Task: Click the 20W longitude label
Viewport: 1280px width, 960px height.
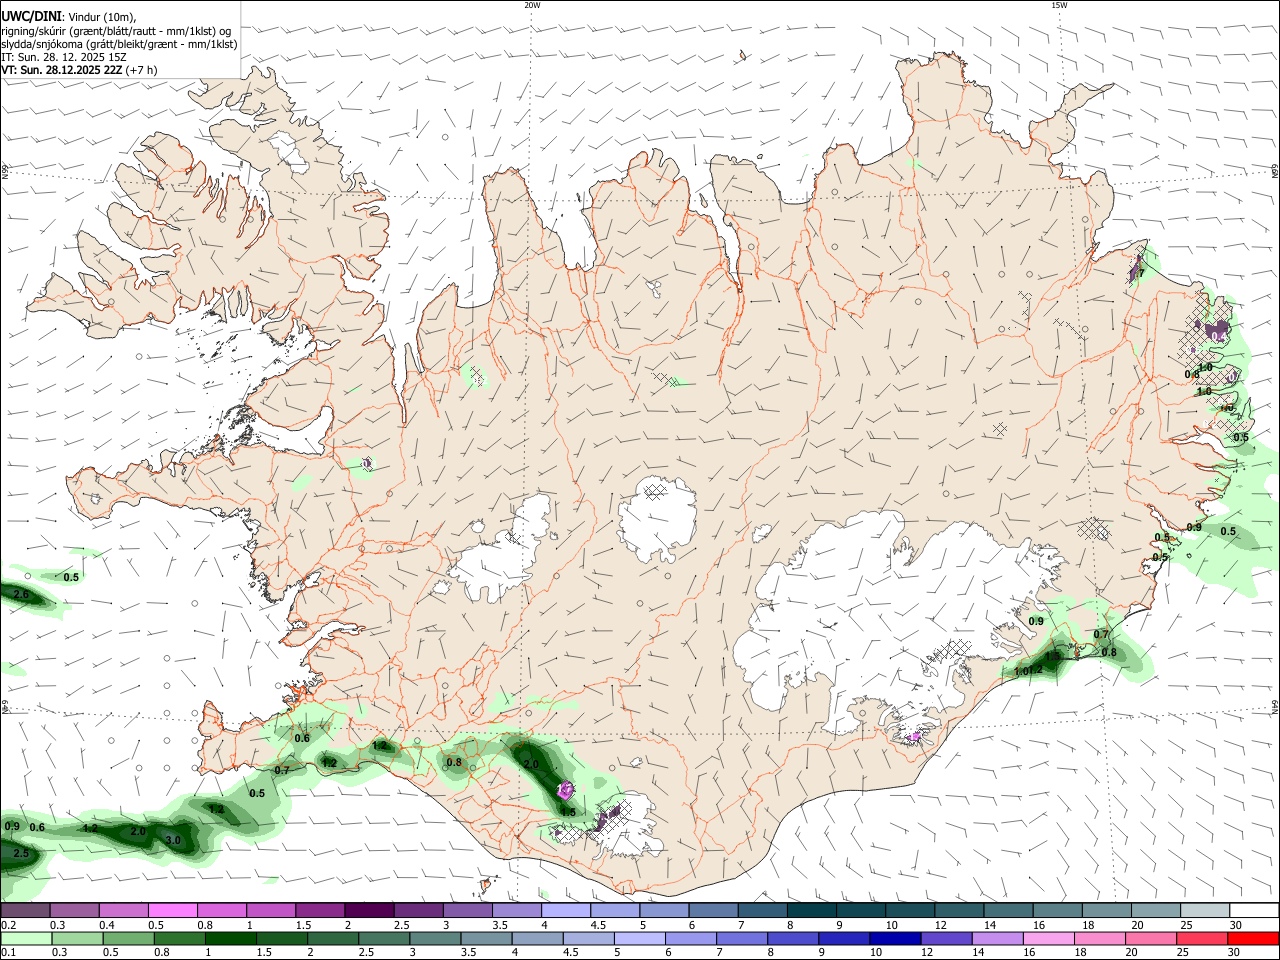Action: coord(532,5)
